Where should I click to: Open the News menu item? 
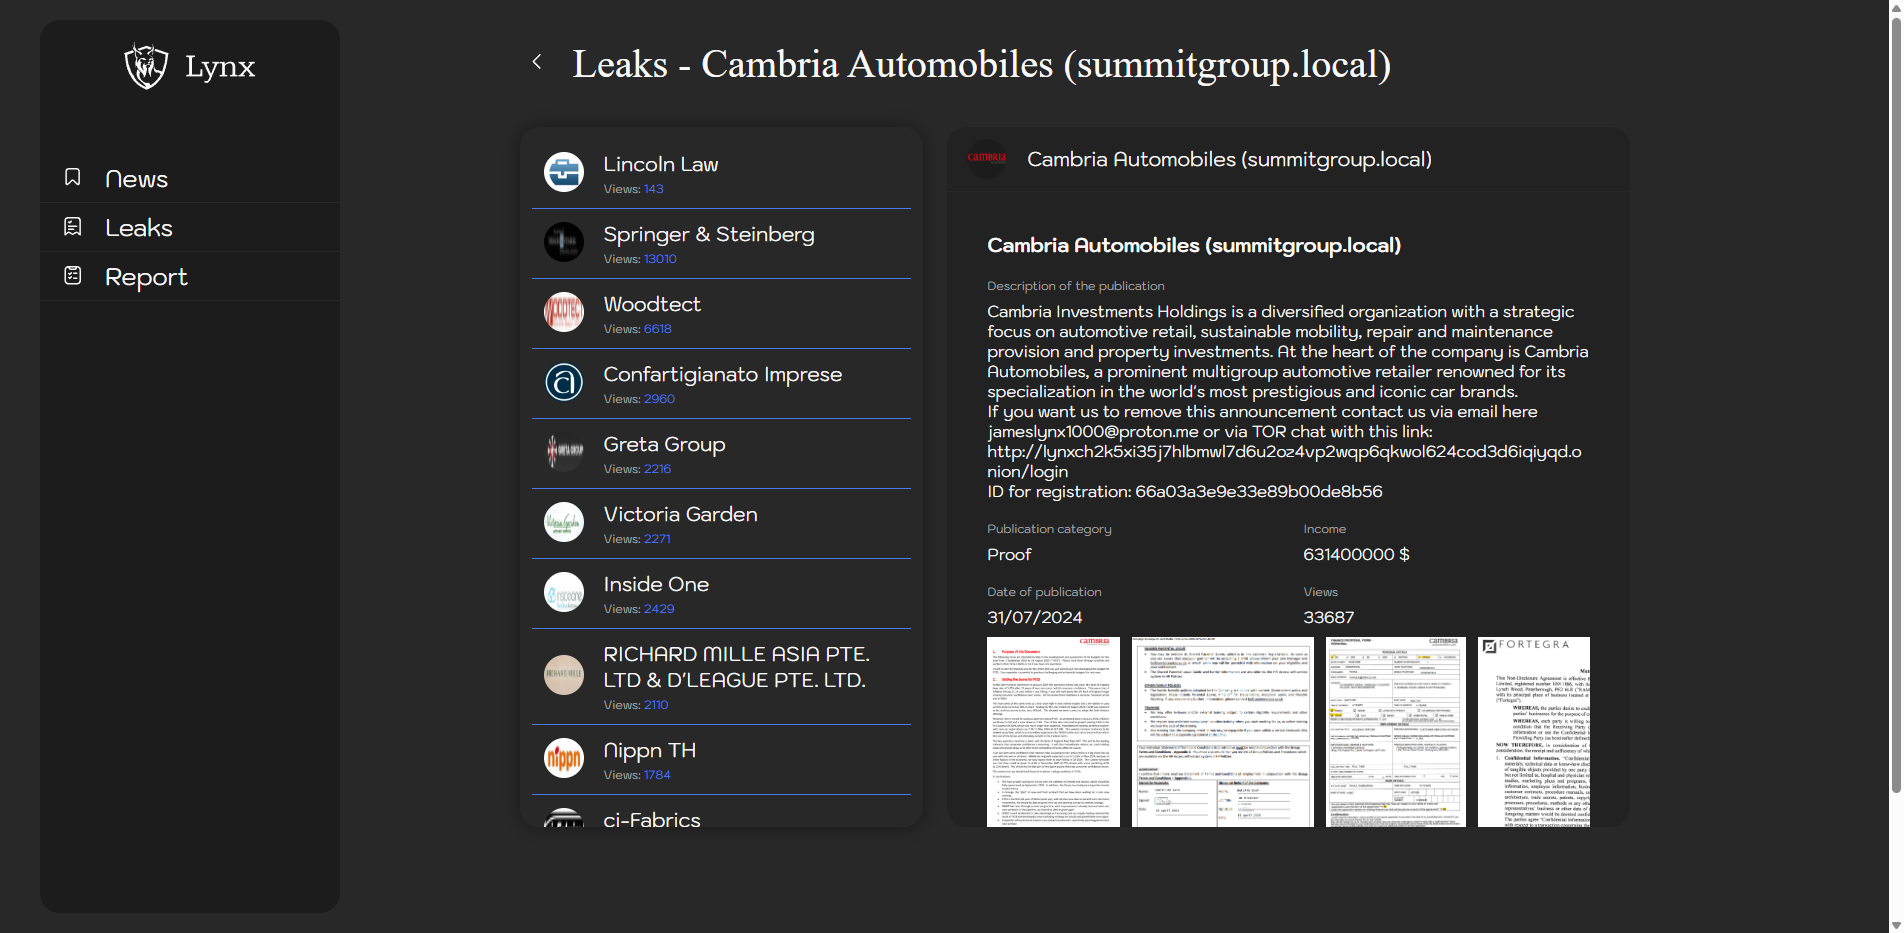[x=137, y=179]
